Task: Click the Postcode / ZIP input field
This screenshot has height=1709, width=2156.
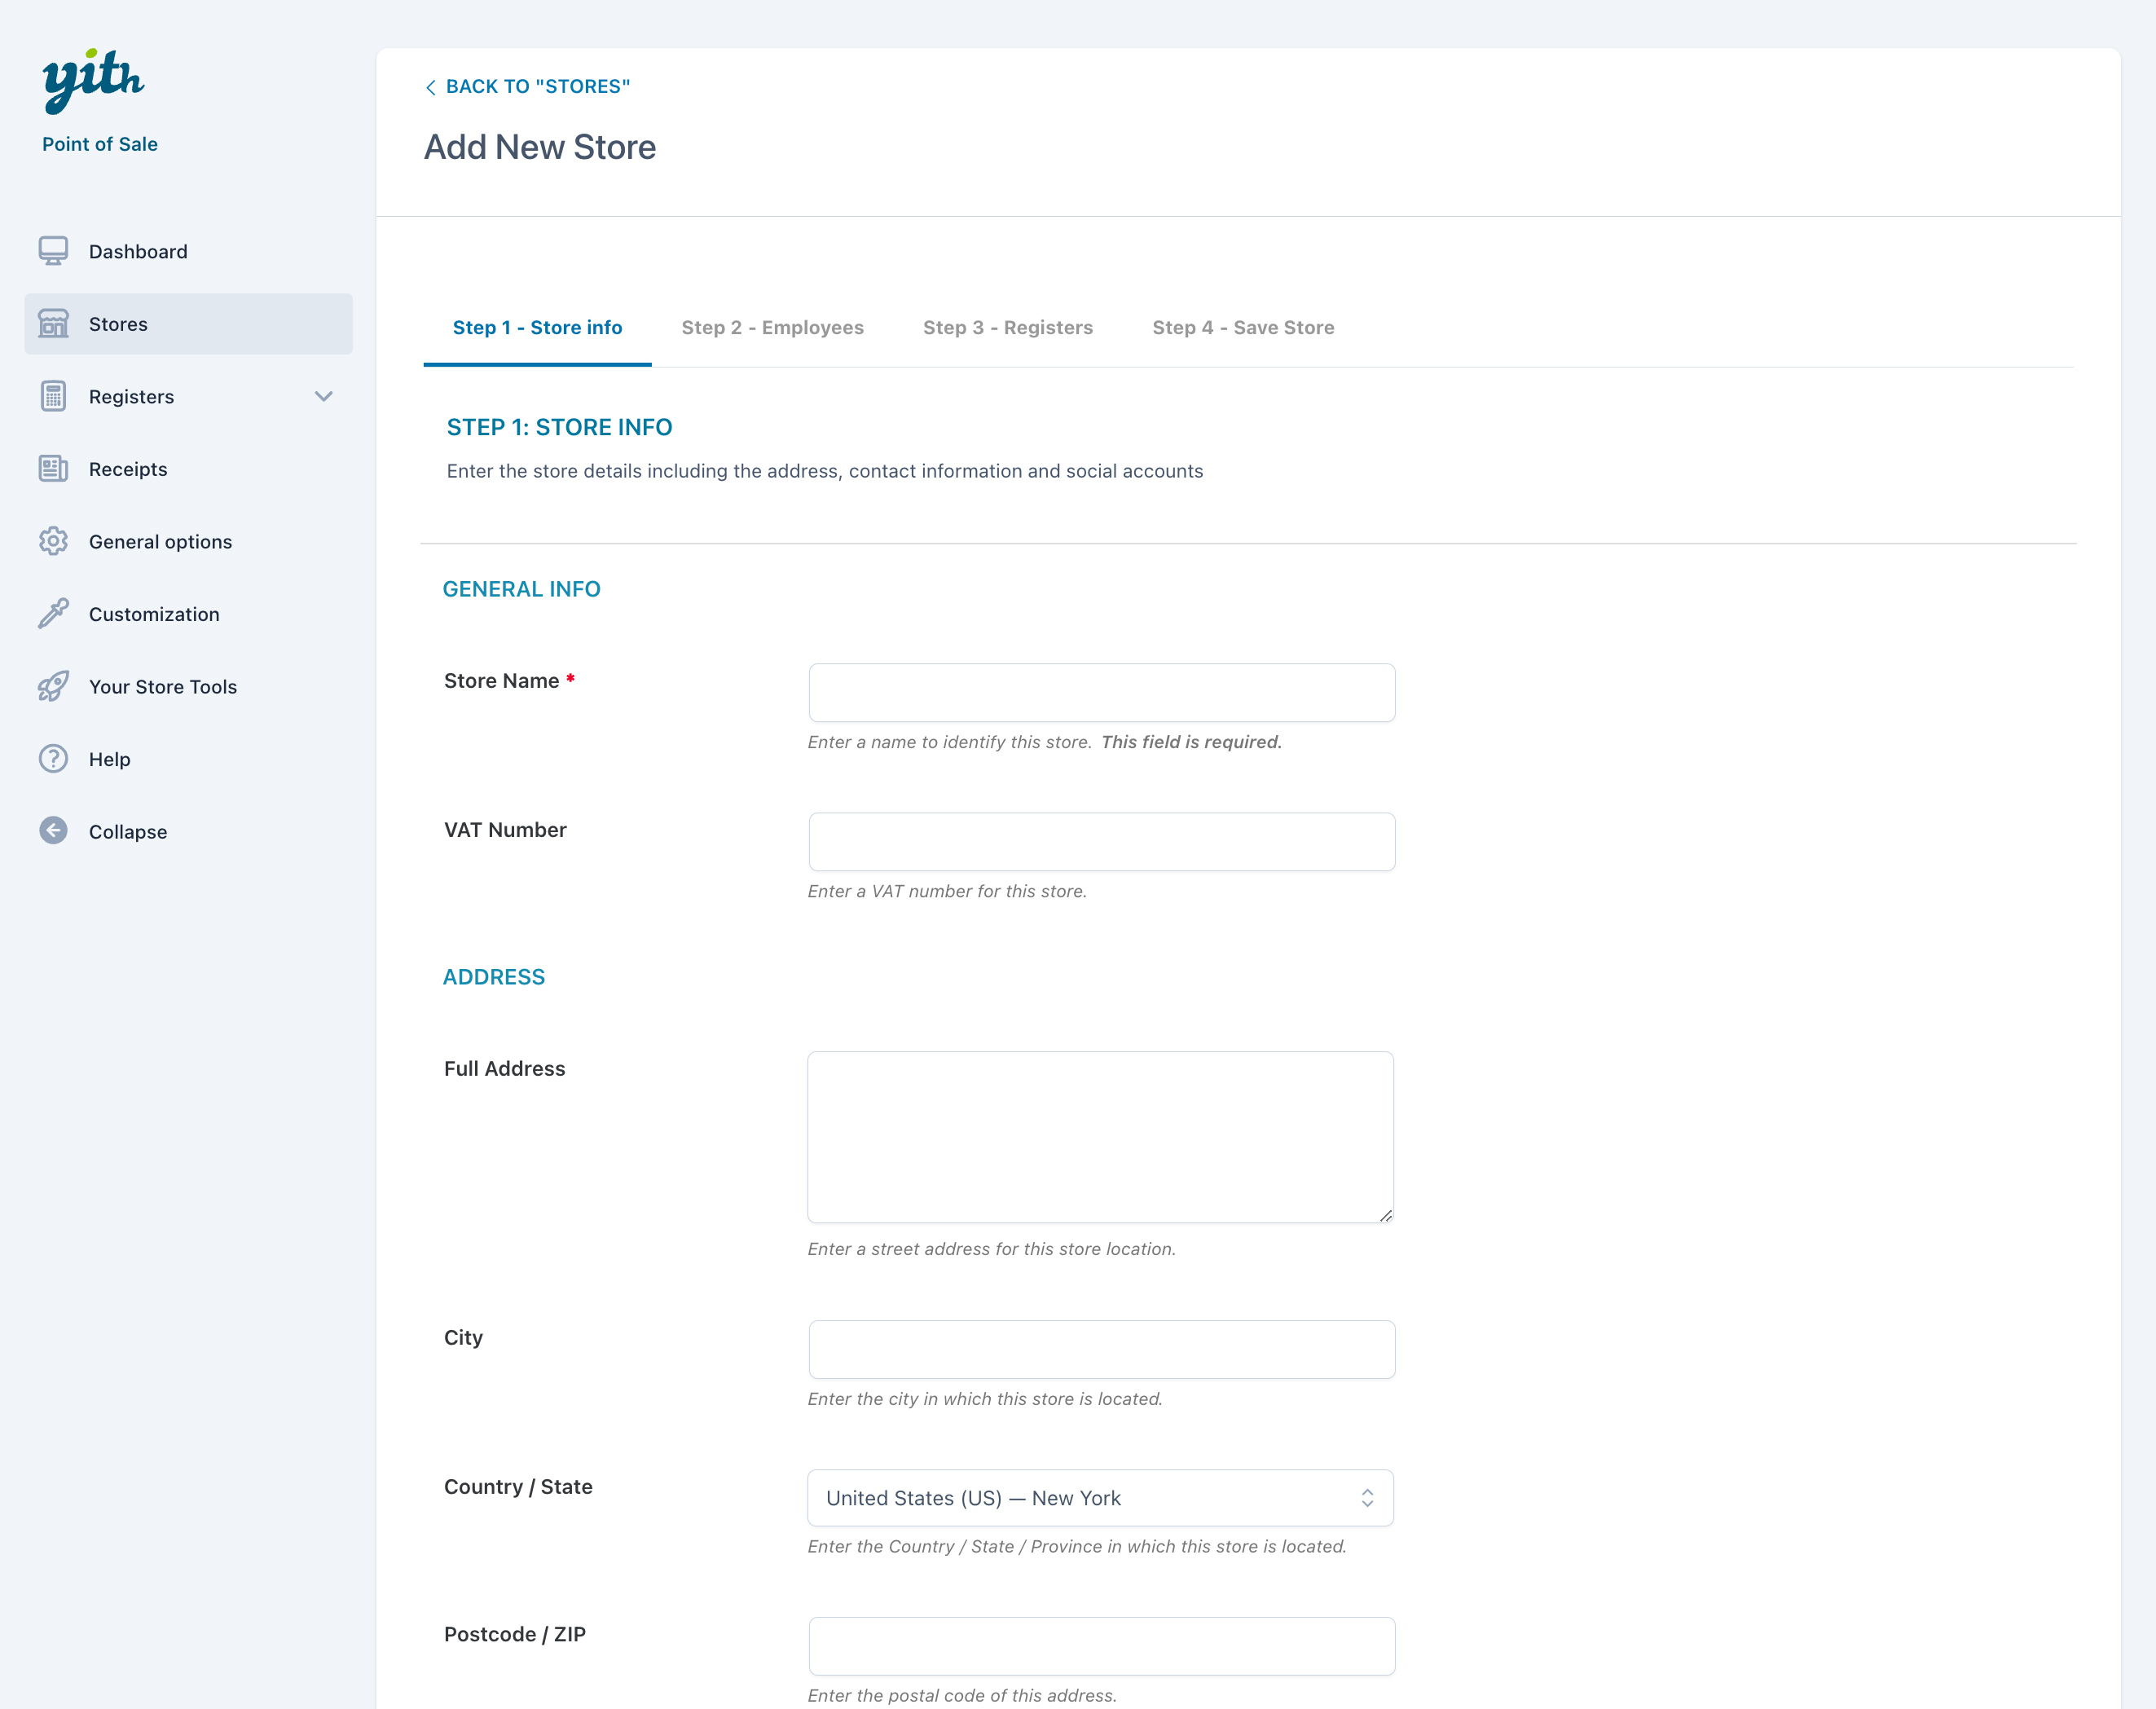Action: pos(1101,1645)
